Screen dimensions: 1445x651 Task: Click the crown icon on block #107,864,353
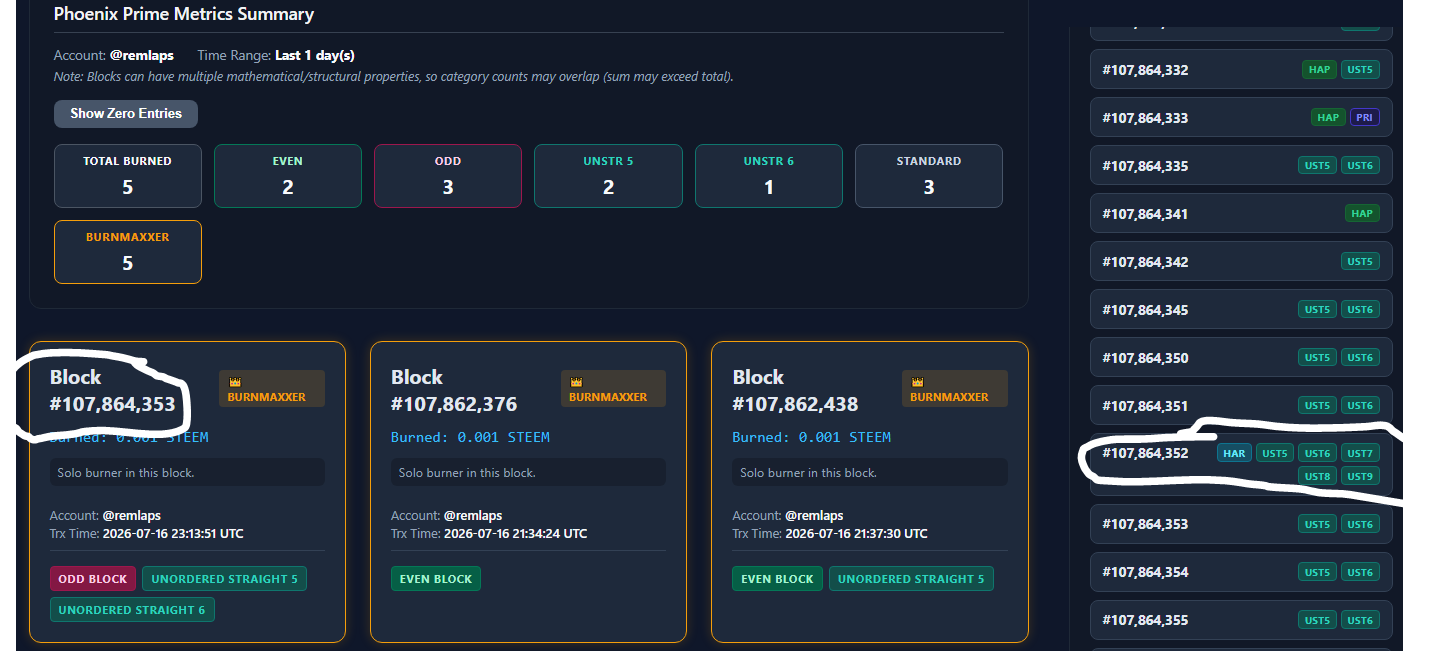[x=234, y=382]
